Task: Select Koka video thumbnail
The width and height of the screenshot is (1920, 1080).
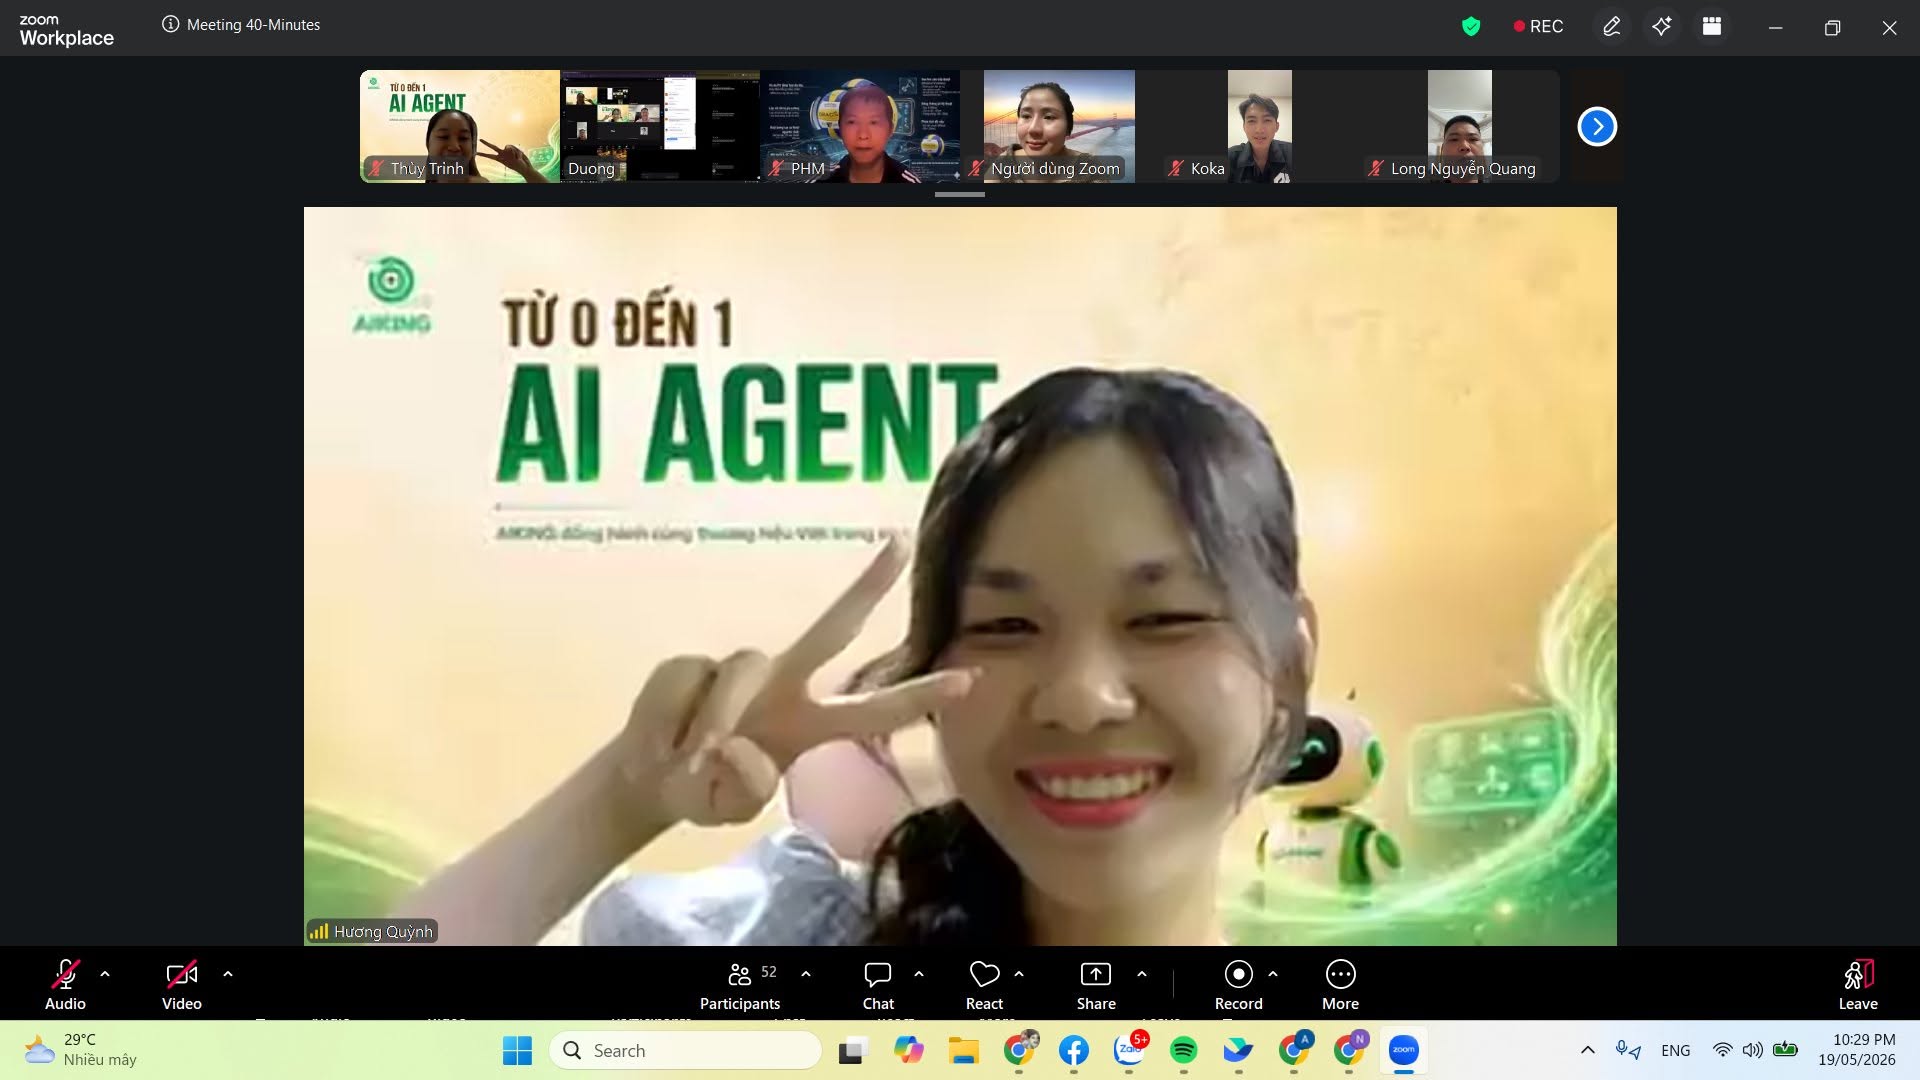Action: pyautogui.click(x=1260, y=126)
